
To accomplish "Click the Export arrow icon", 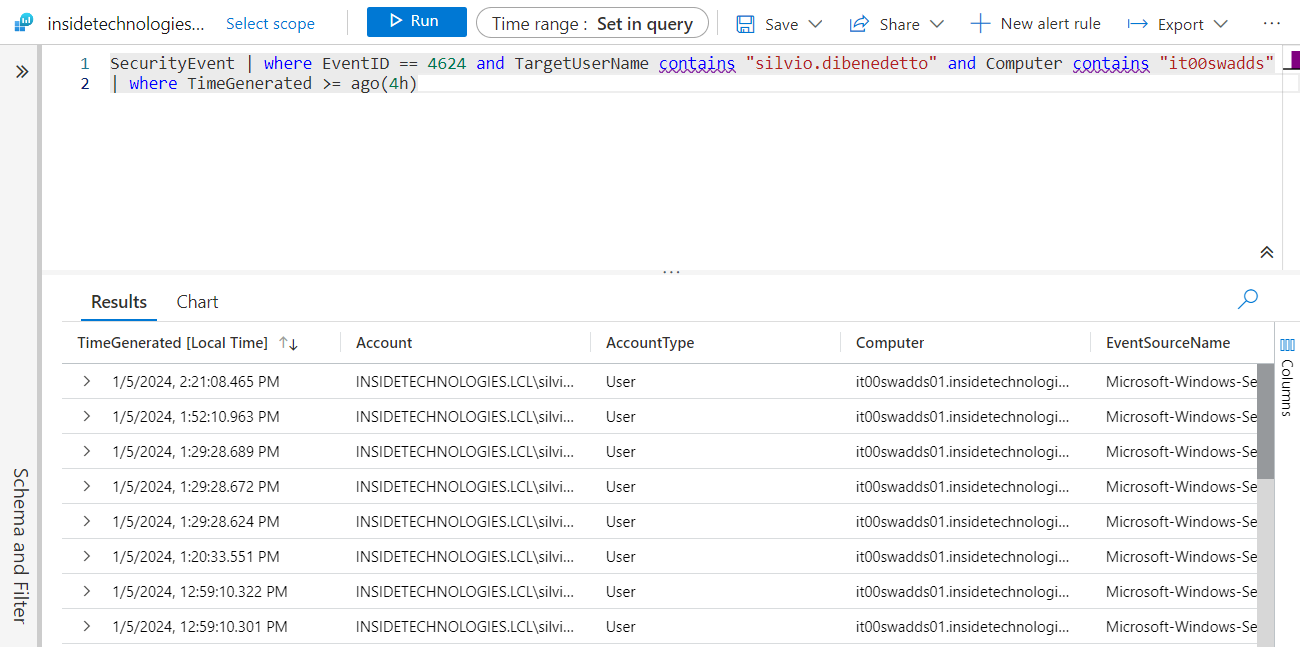I will [1137, 24].
